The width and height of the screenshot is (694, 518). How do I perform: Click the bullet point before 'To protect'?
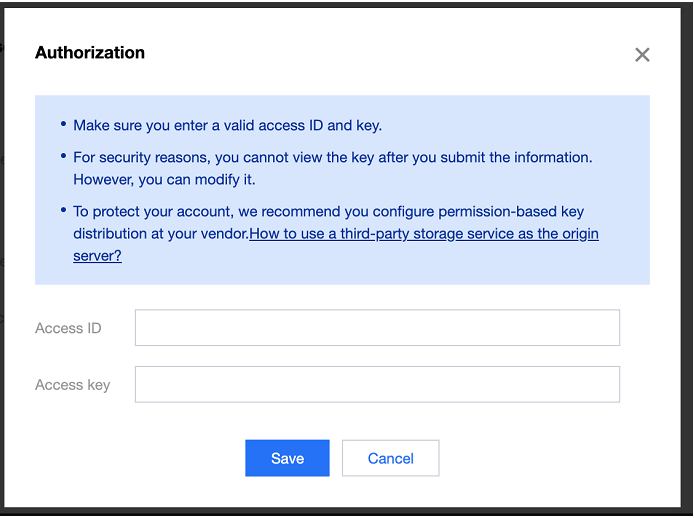coord(60,212)
